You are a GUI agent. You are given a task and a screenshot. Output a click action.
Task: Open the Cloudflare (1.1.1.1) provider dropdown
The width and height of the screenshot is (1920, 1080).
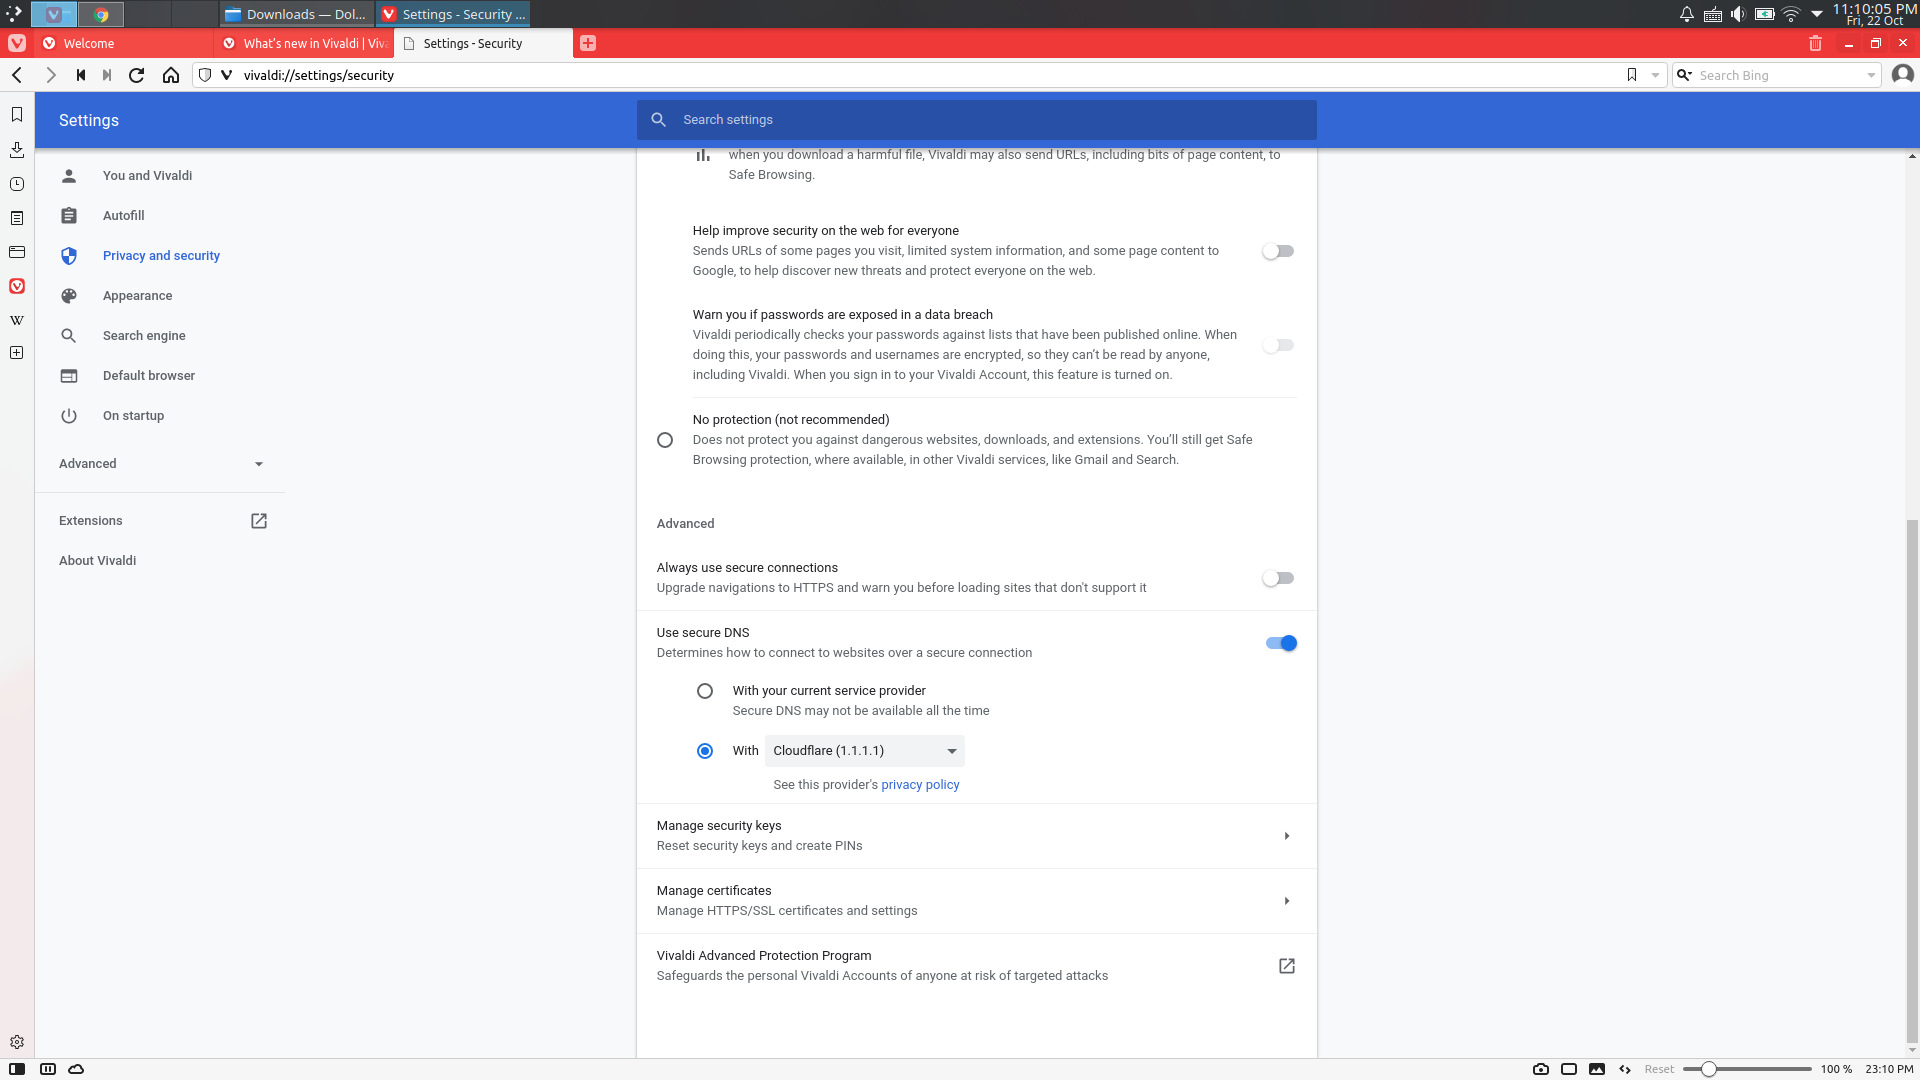tap(865, 751)
